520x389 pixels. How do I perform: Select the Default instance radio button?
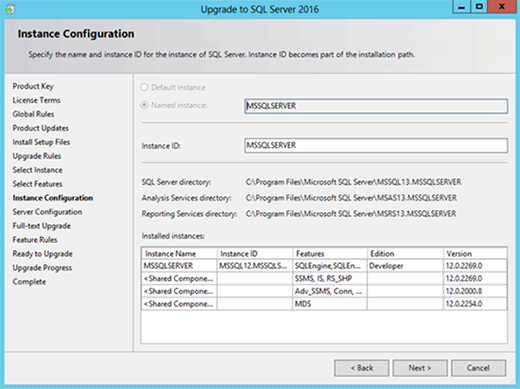click(144, 87)
